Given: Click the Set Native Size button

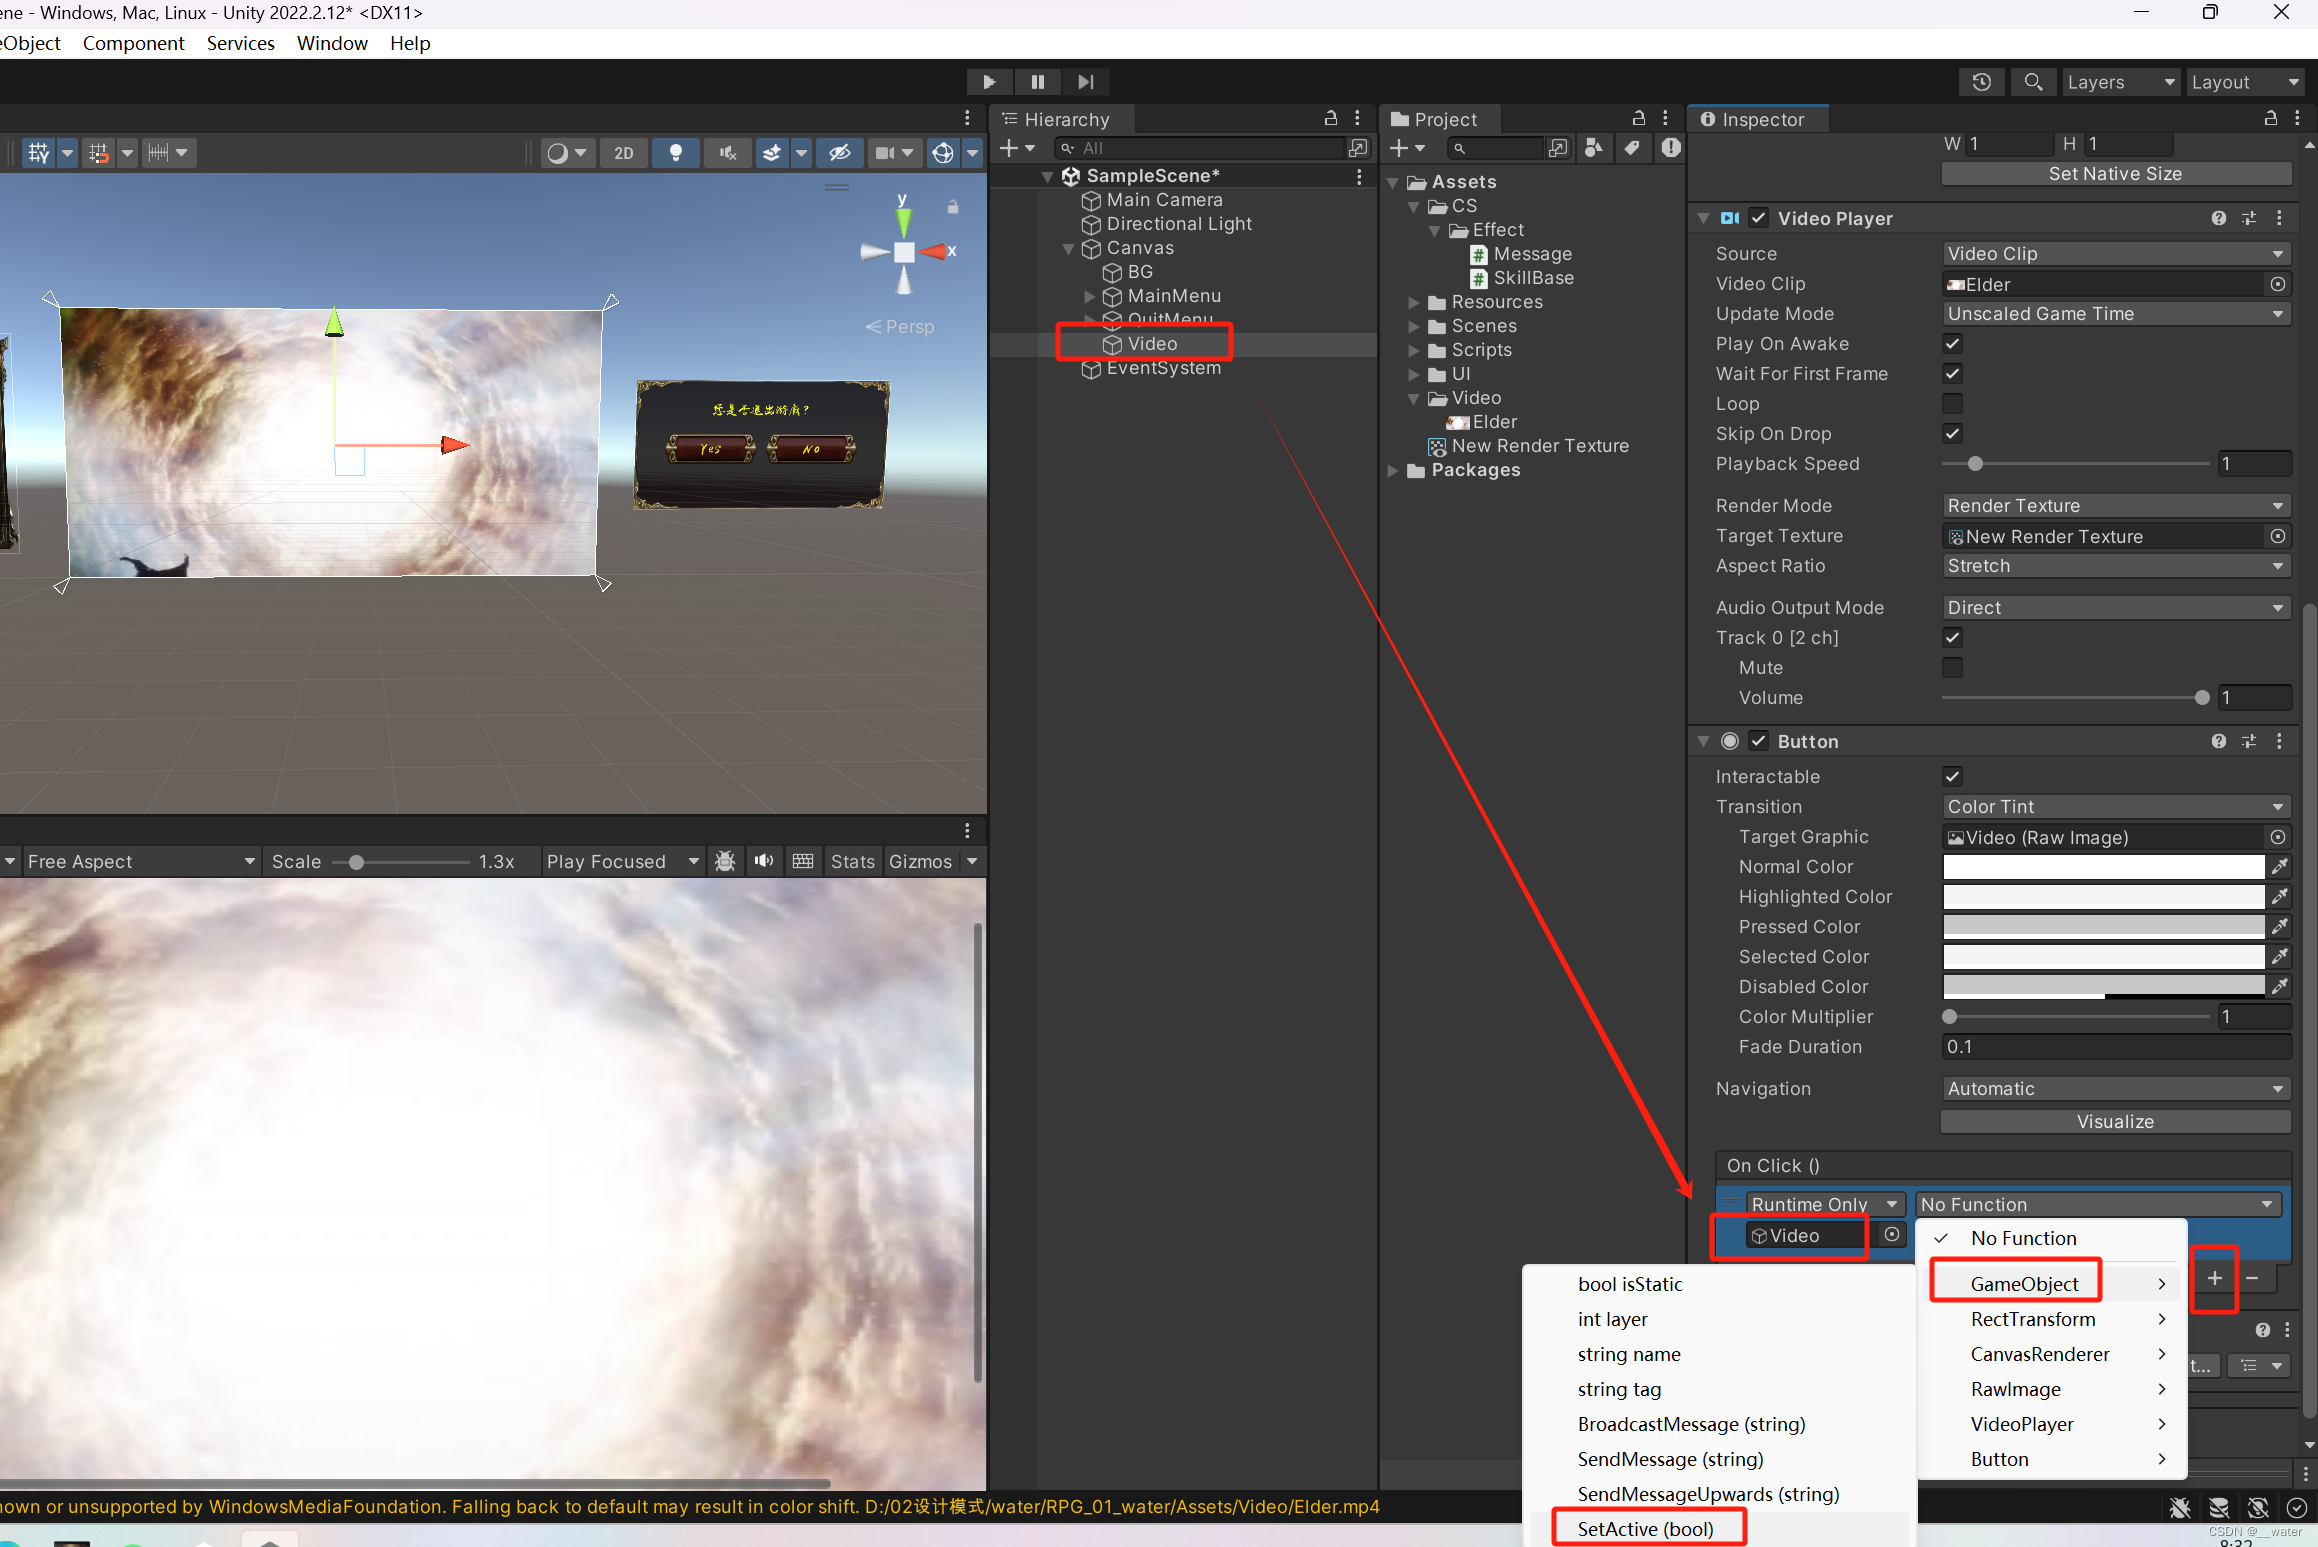Looking at the screenshot, I should point(2115,173).
